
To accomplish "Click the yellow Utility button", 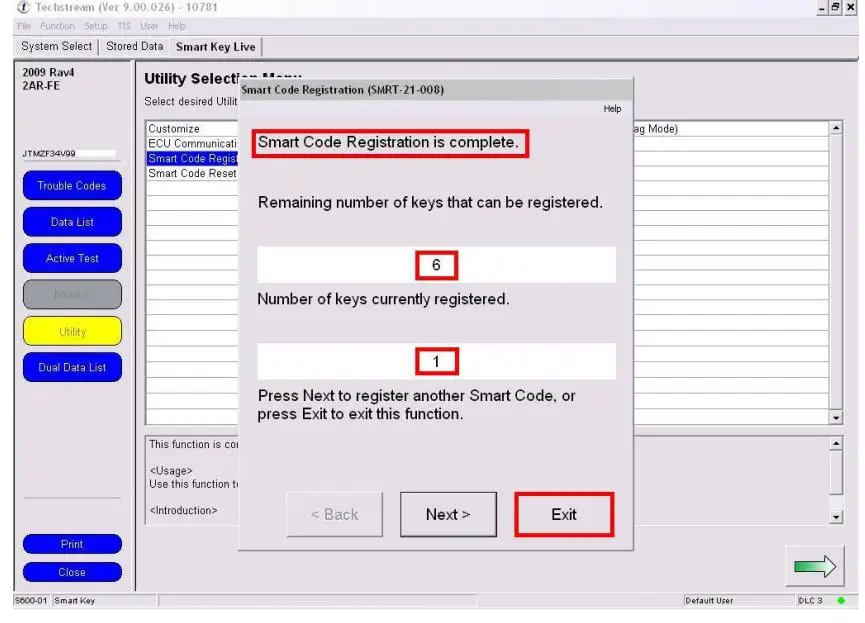I will (x=72, y=331).
